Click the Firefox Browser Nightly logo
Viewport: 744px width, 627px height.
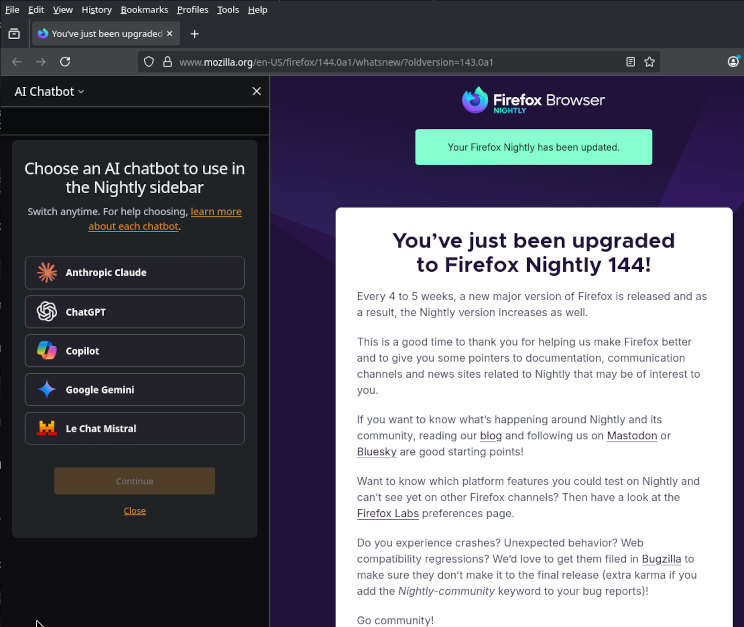[533, 100]
